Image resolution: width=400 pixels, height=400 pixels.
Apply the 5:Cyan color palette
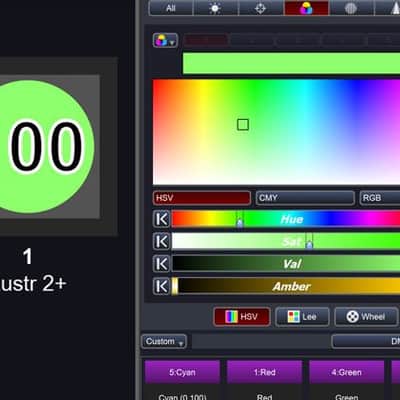click(x=182, y=372)
